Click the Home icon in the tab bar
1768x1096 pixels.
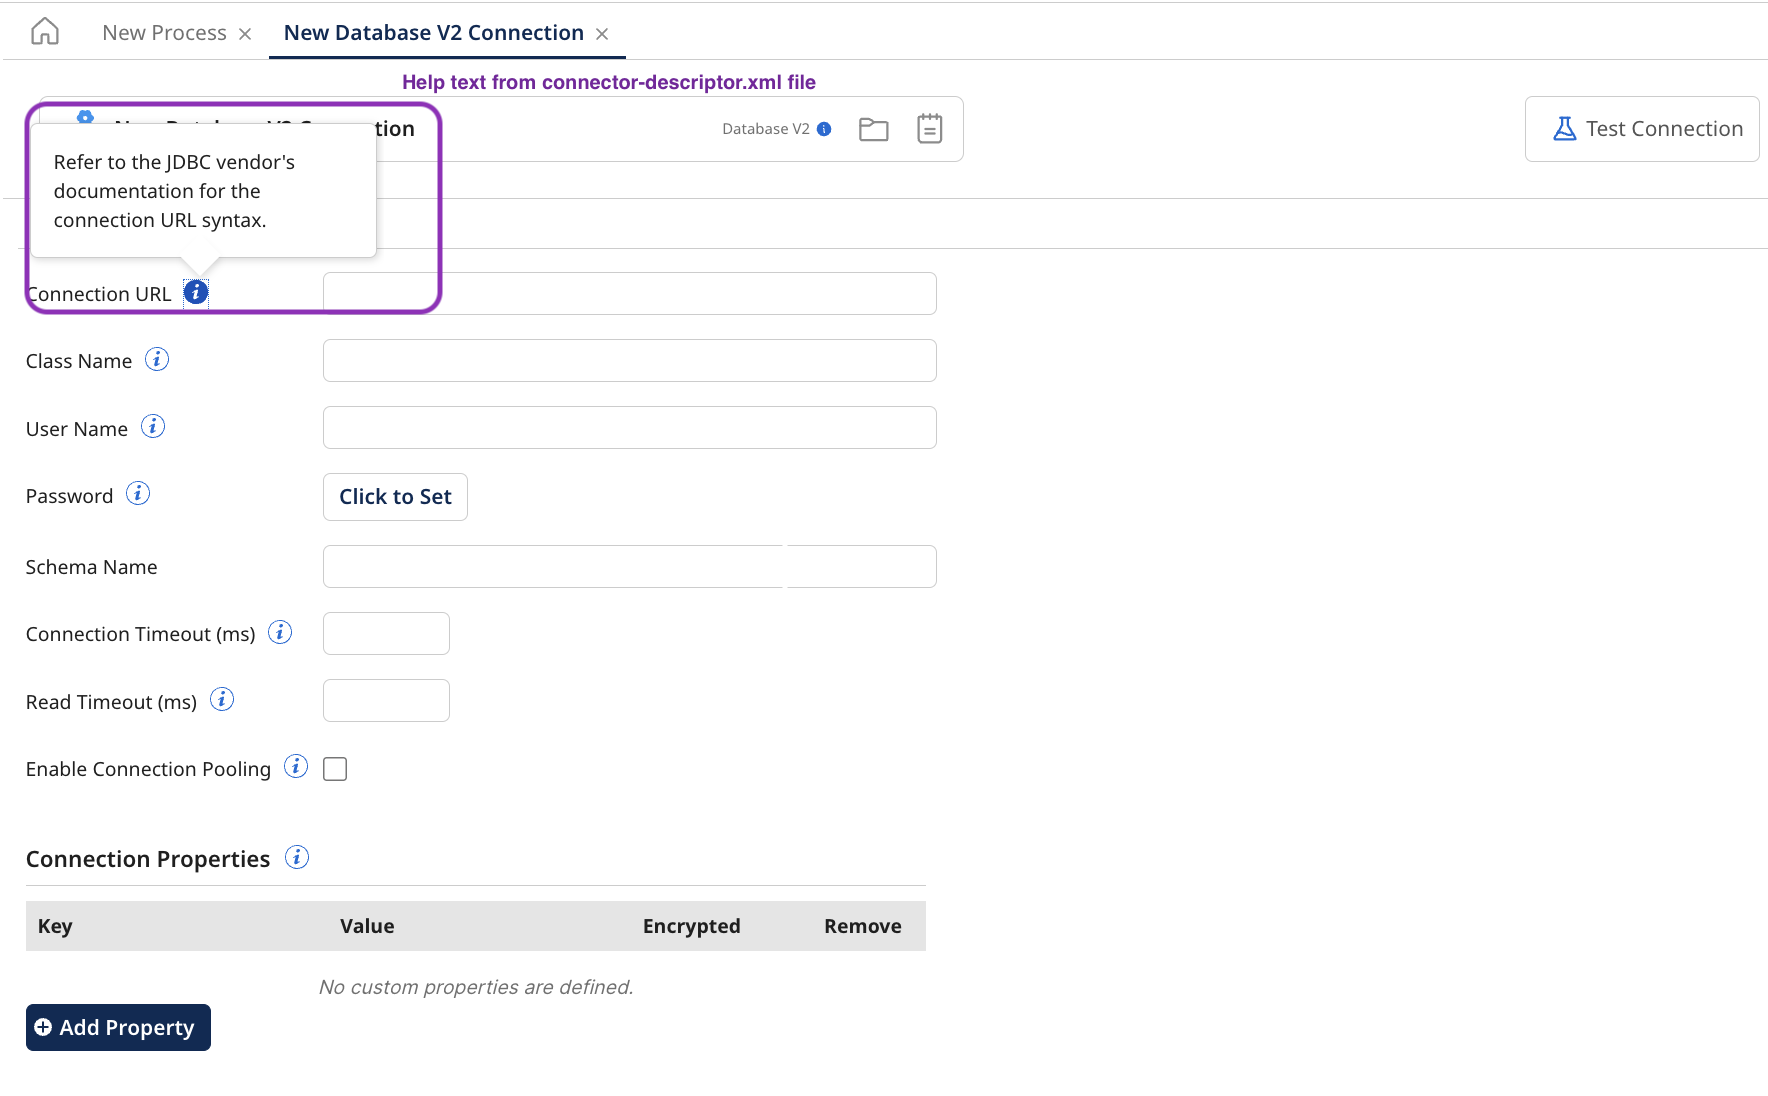[44, 31]
